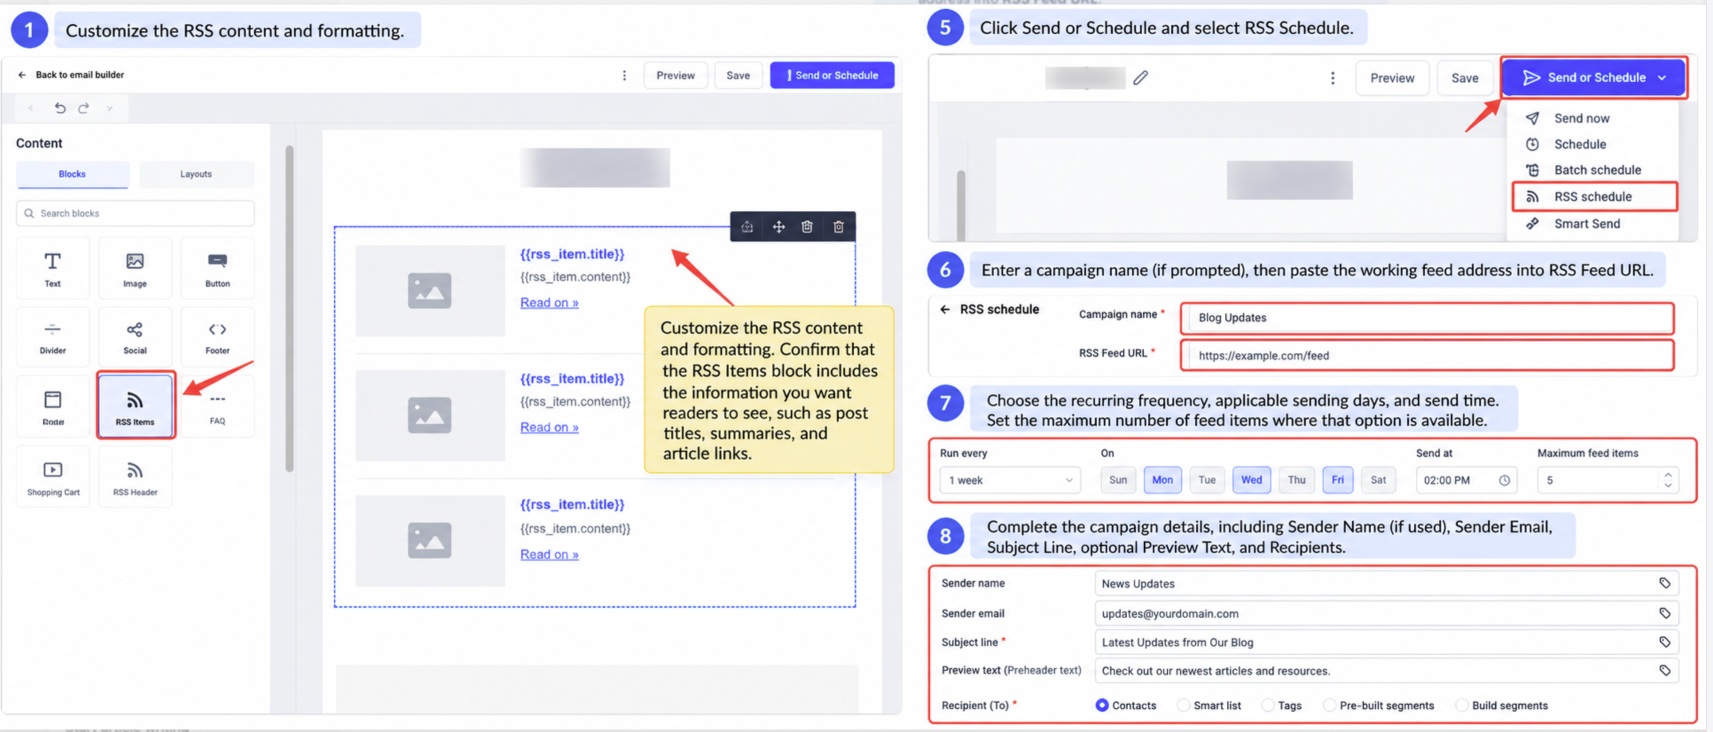
Task: Add the FAQ block
Action: click(217, 406)
